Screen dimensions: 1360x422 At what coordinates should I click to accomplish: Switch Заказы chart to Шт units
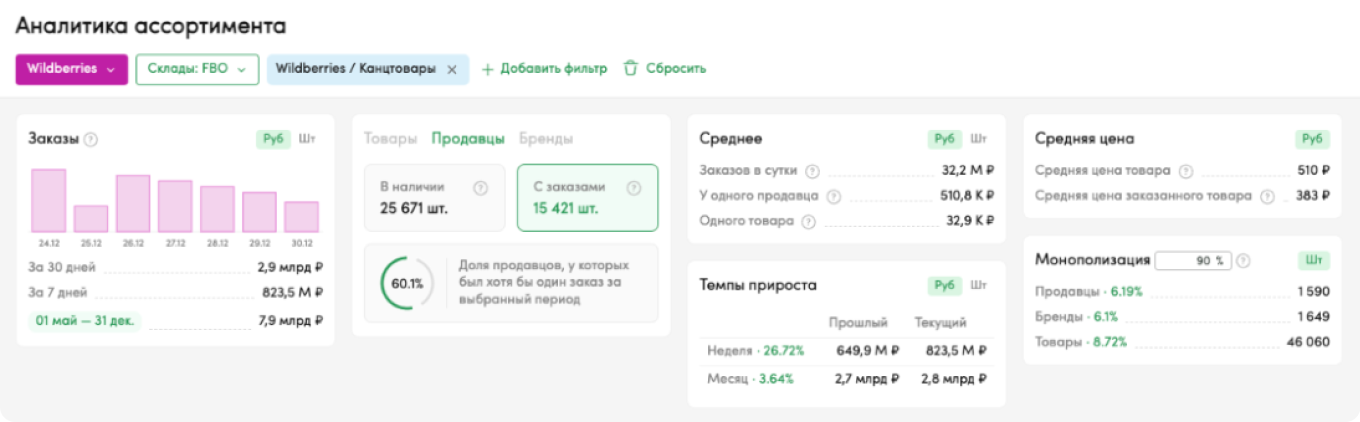point(307,139)
